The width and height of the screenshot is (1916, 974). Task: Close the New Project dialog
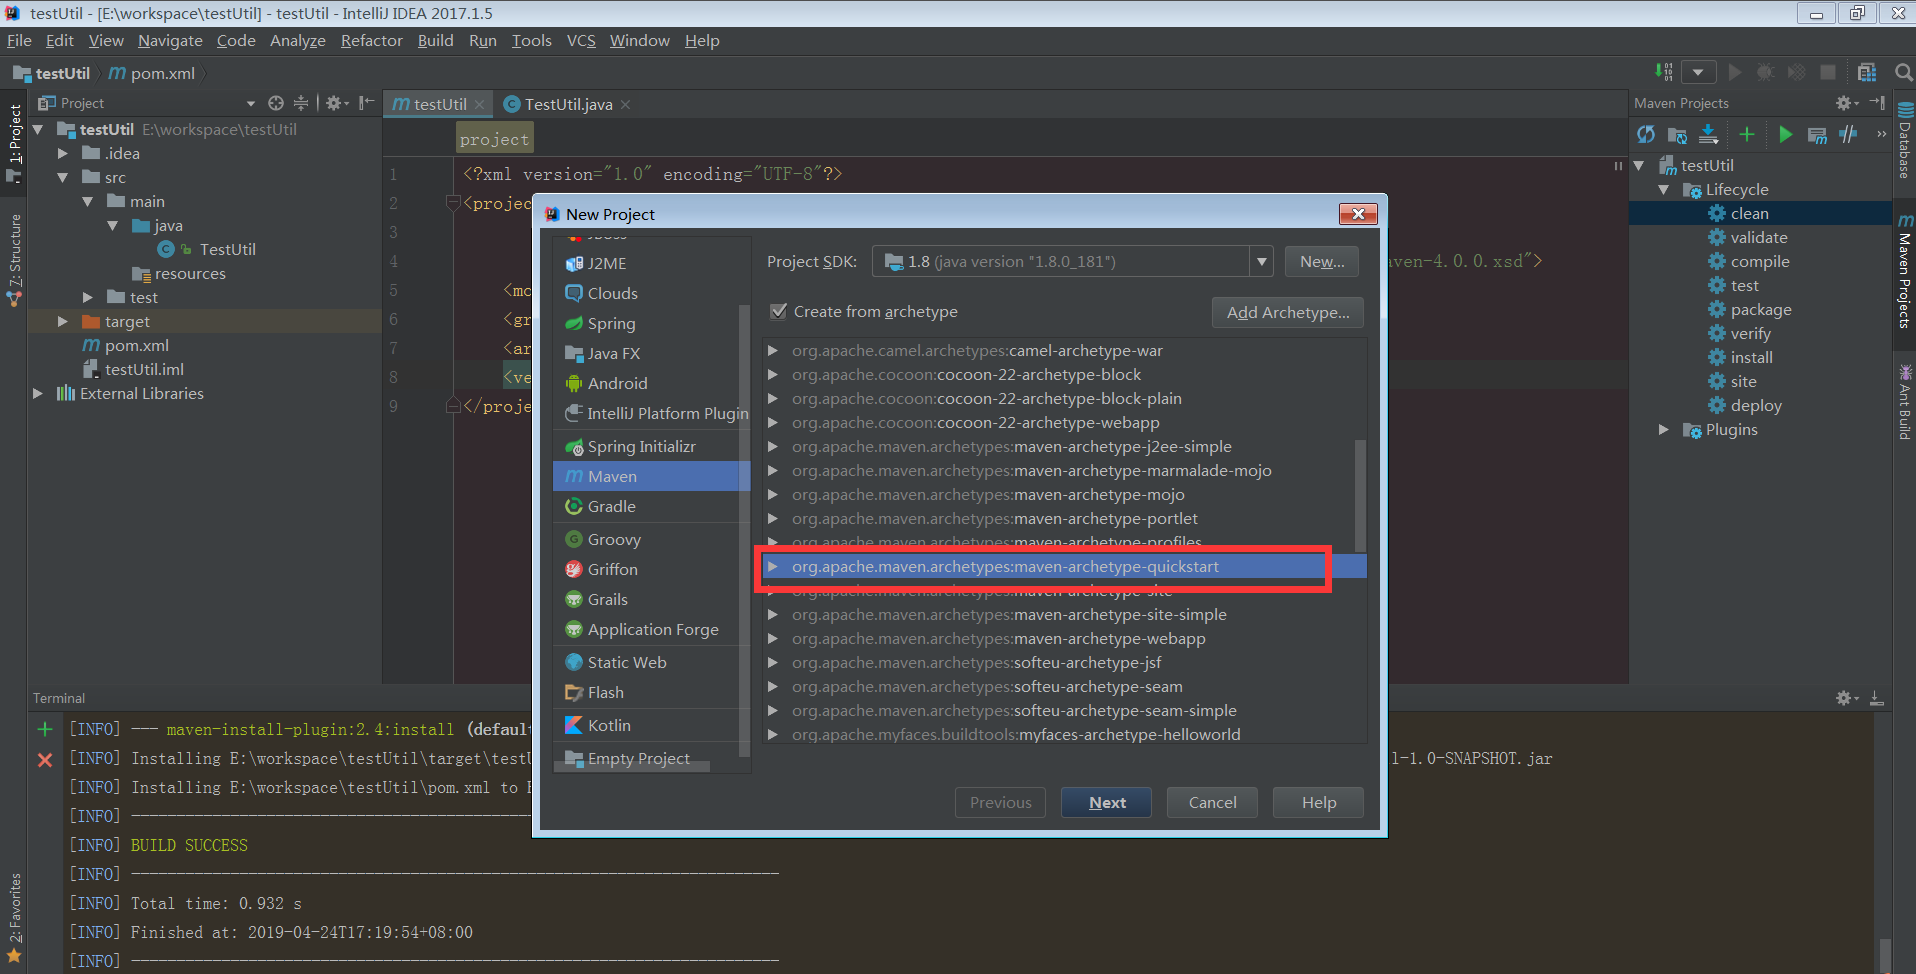coord(1358,214)
